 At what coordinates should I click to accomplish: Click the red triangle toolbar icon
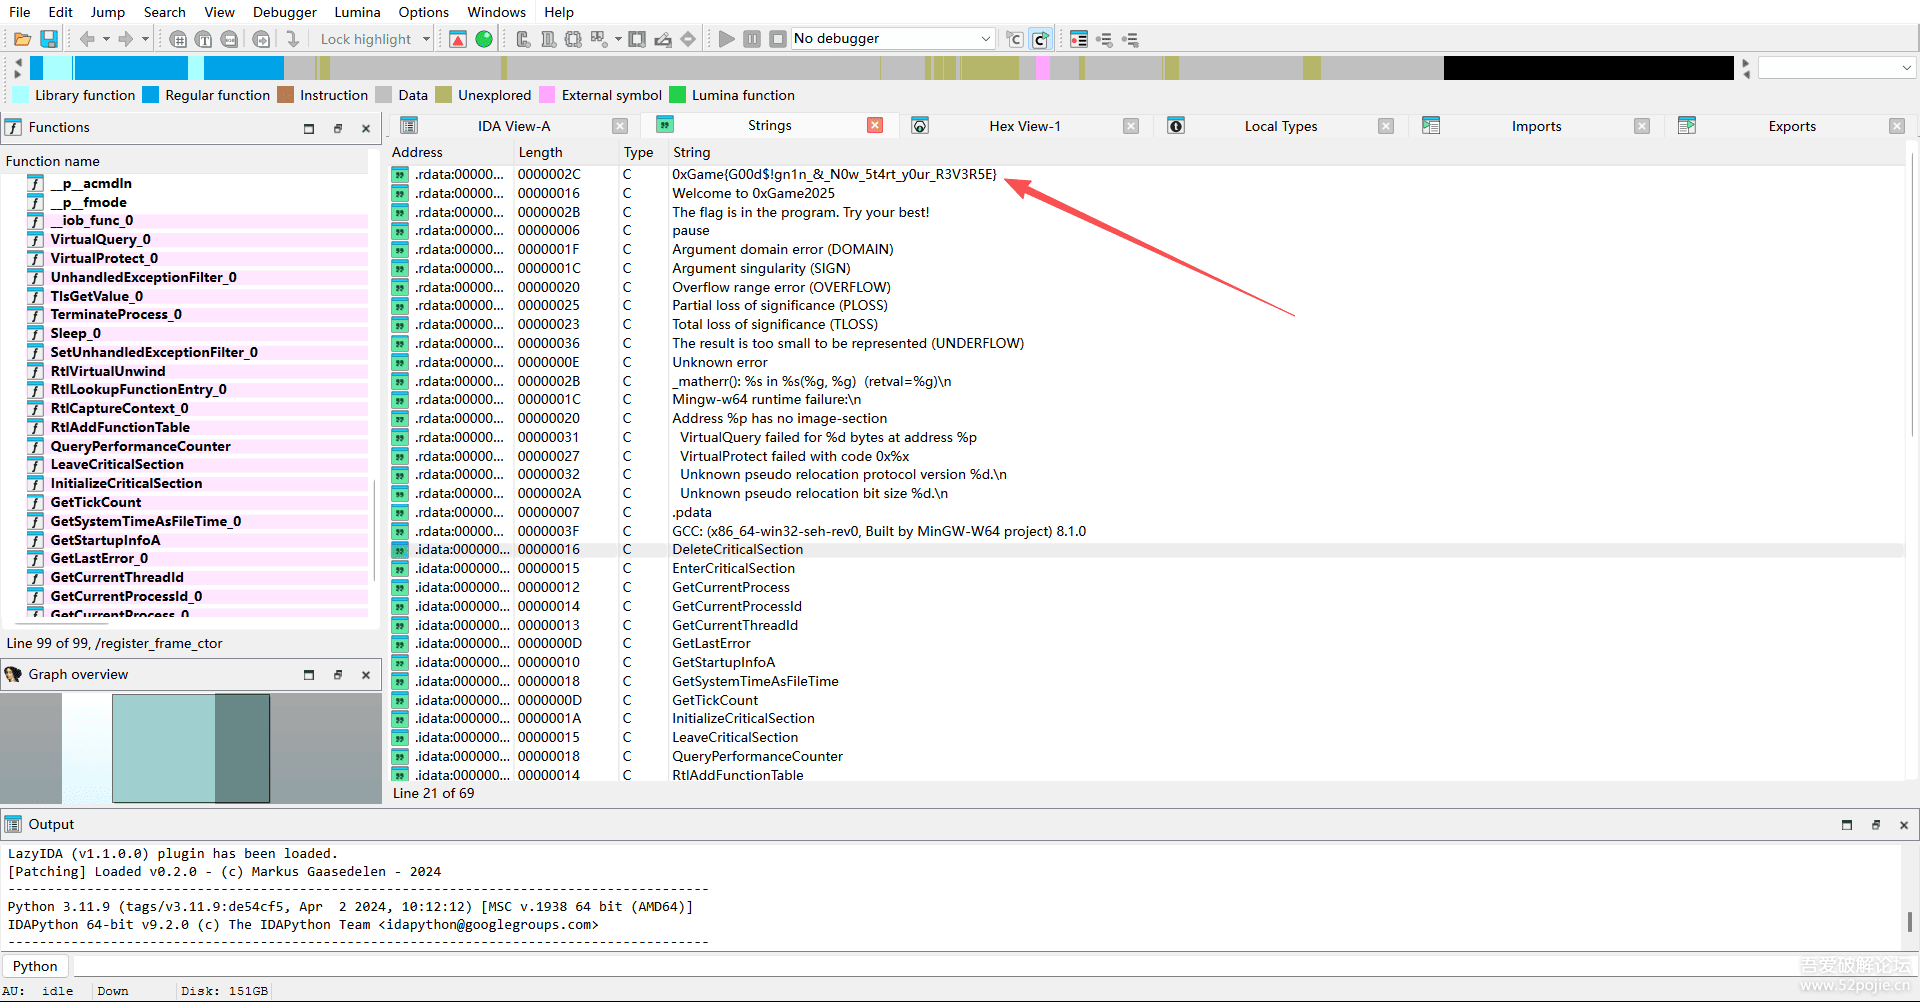[458, 39]
